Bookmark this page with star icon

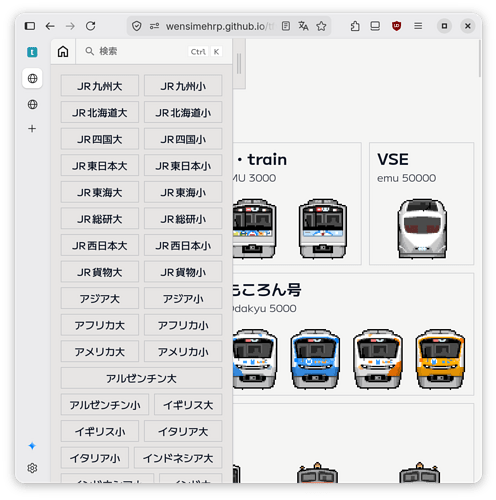click(321, 26)
